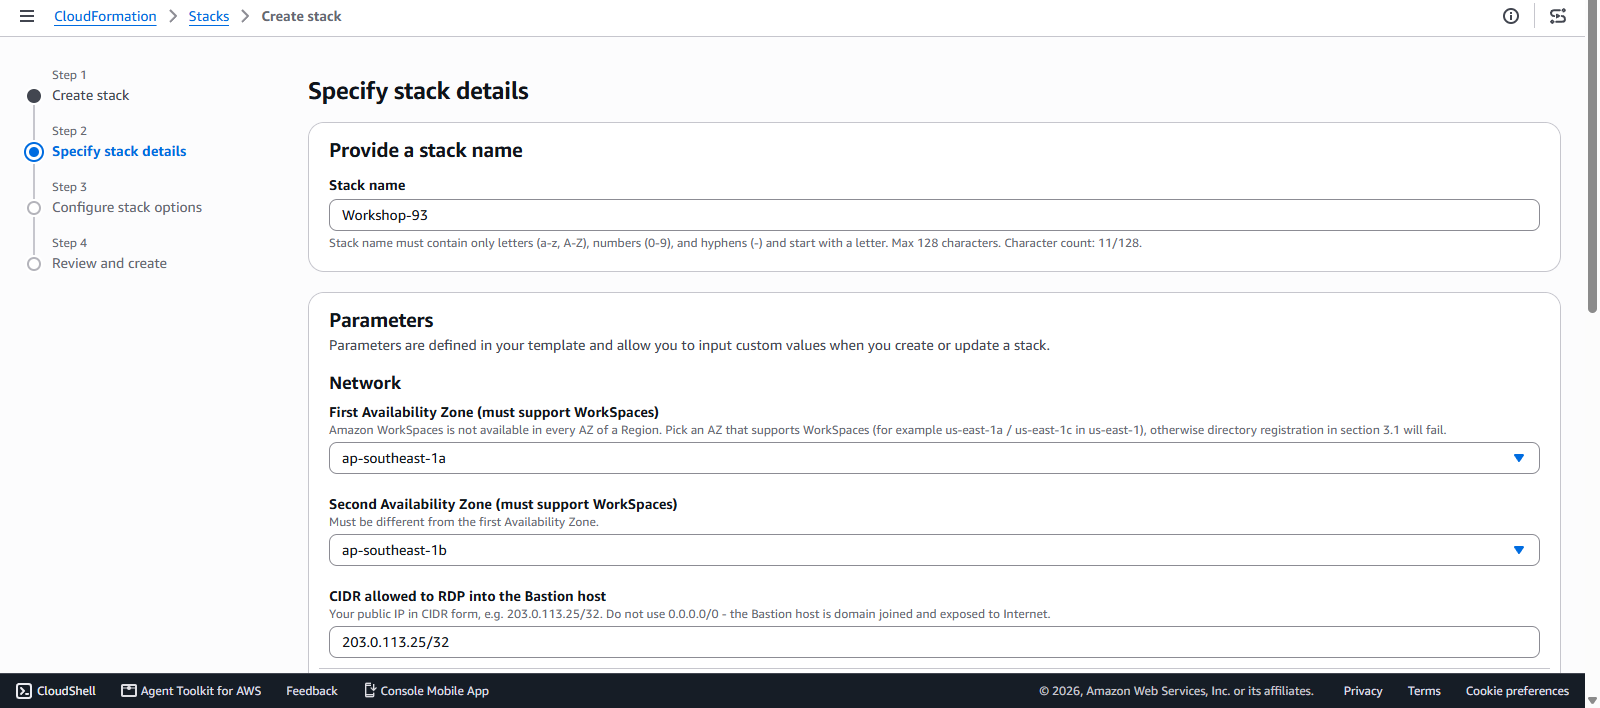Click the "Provide a stack name" heading
1600x708 pixels.
tap(426, 150)
